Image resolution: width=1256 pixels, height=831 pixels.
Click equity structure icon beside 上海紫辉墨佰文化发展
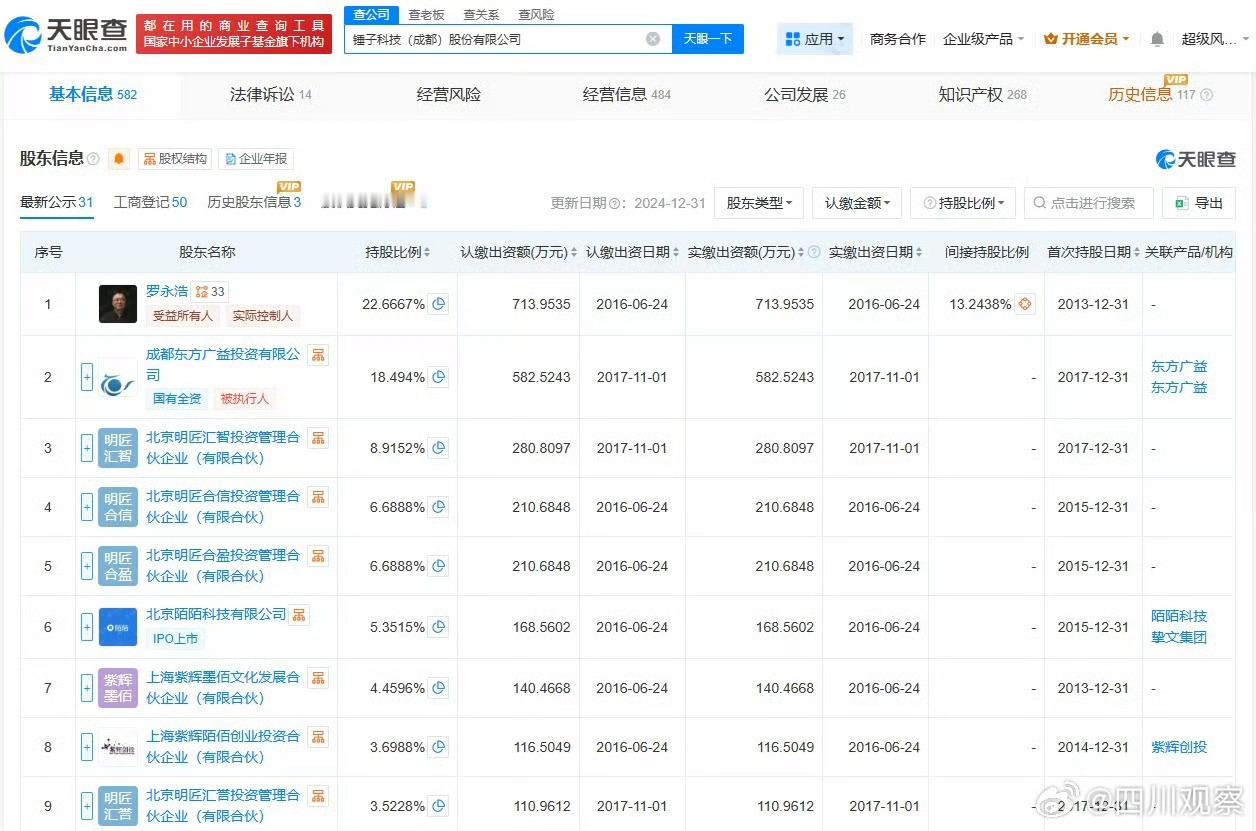coord(318,677)
